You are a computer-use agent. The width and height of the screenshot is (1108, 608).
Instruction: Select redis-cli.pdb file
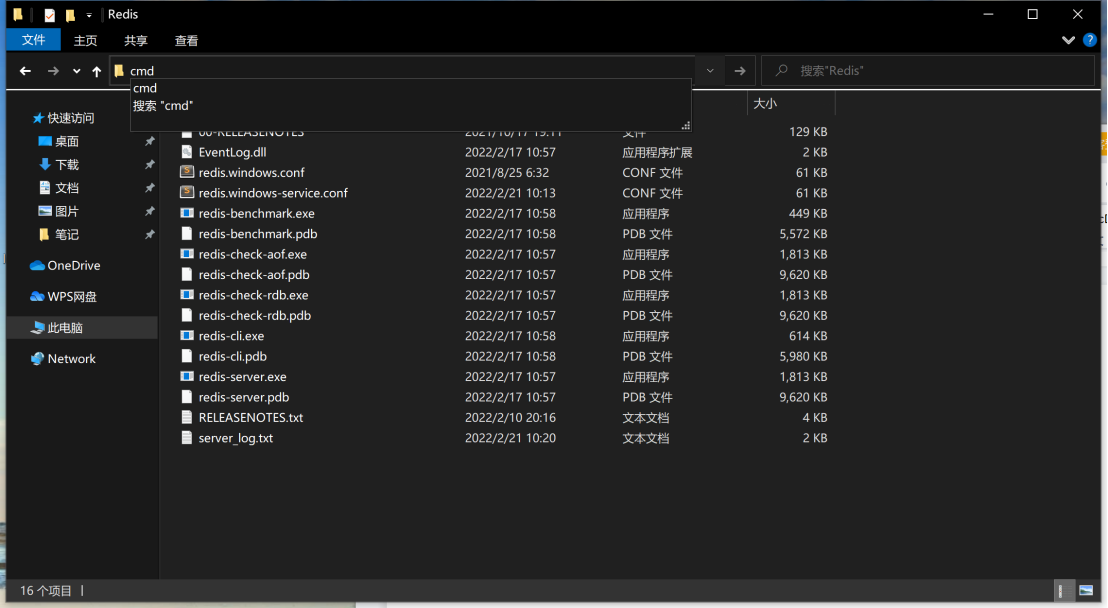pos(232,357)
